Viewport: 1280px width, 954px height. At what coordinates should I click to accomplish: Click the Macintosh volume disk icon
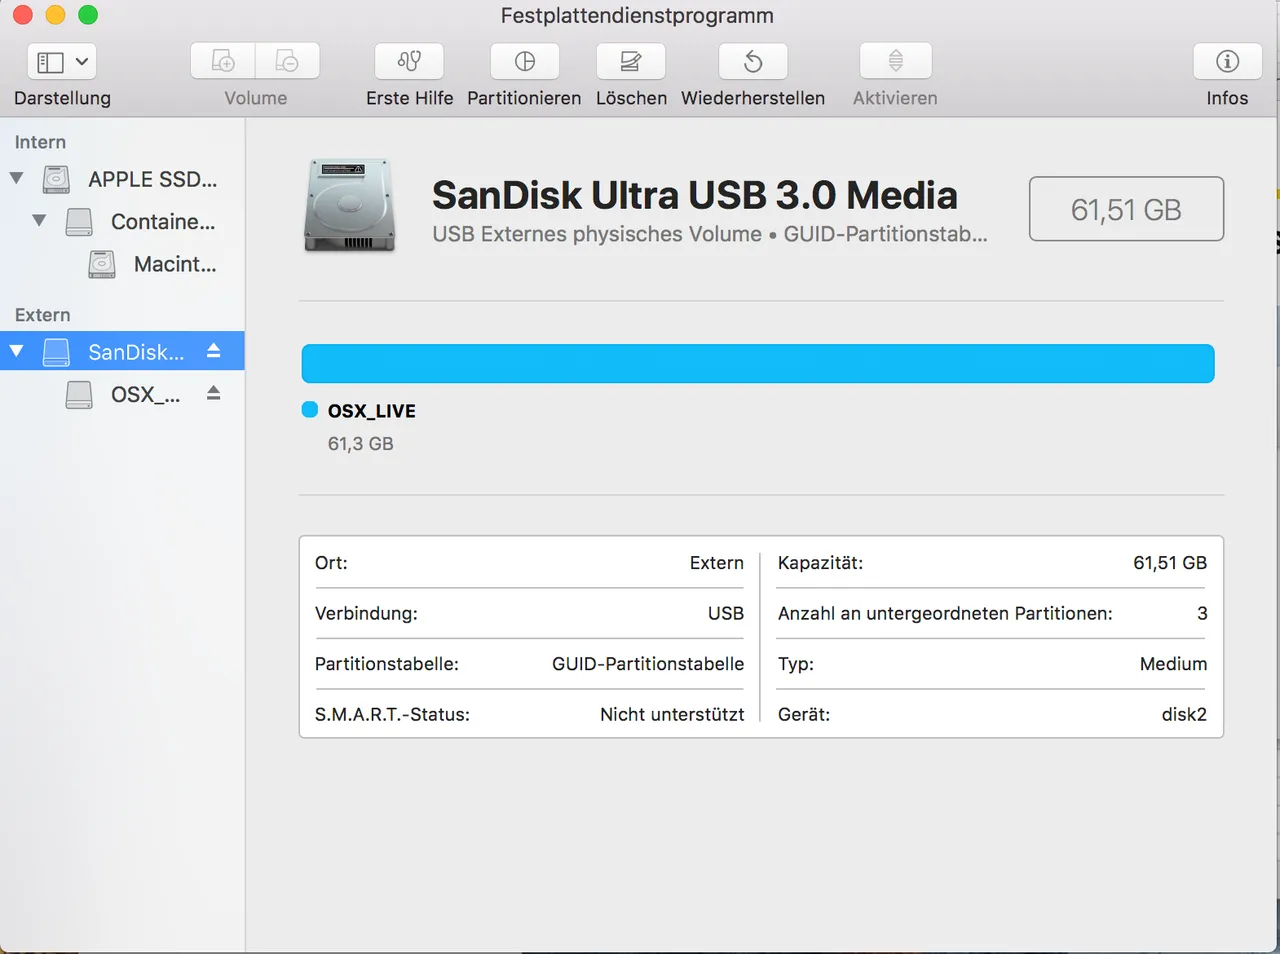(x=102, y=264)
